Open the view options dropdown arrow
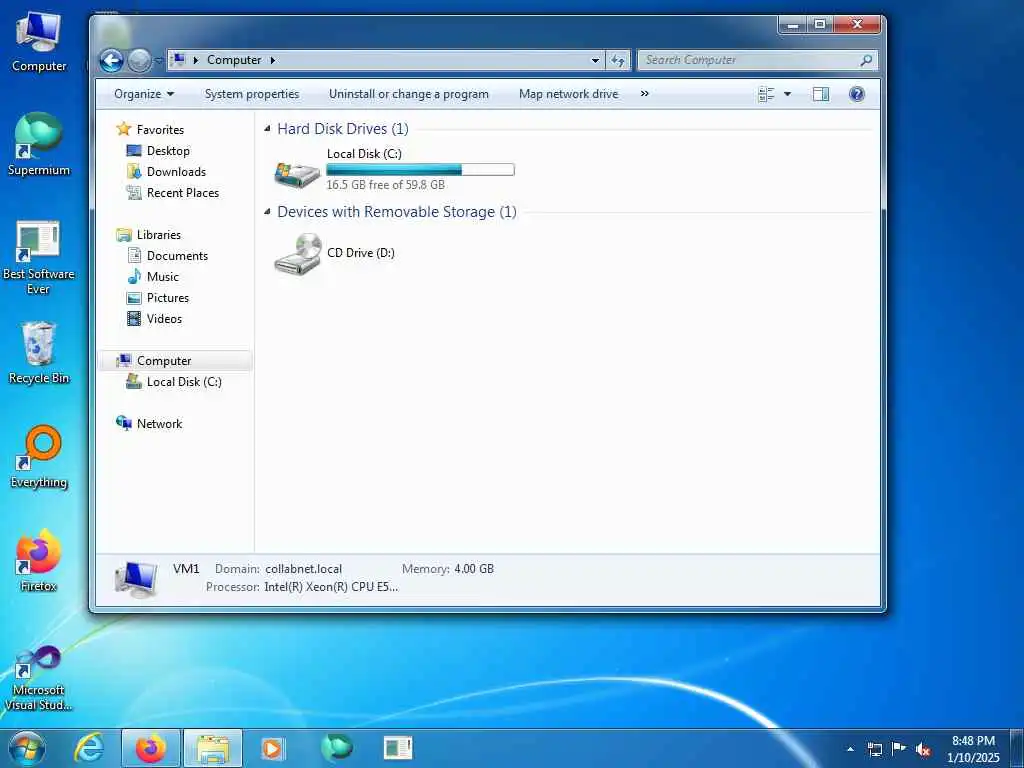1024x768 pixels. [x=788, y=94]
